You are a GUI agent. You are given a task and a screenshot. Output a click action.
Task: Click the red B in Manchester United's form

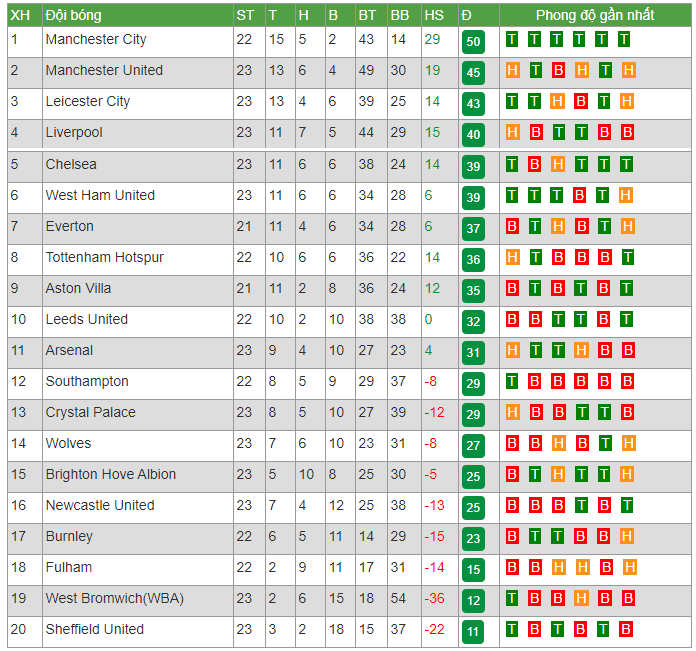(558, 70)
